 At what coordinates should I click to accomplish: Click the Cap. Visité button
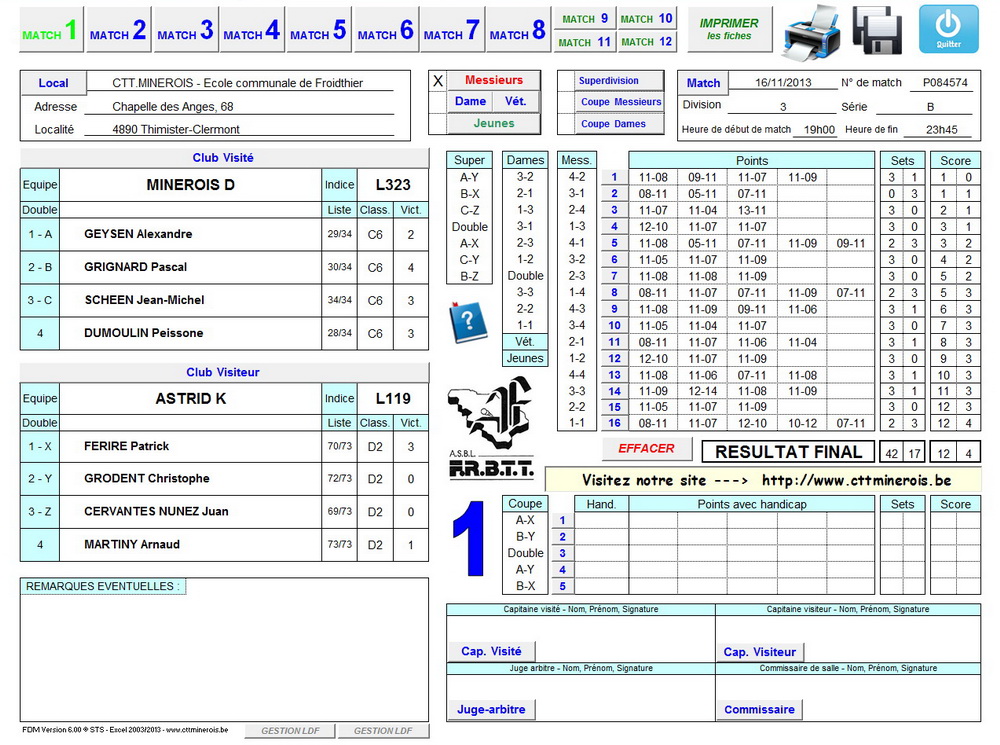(491, 651)
